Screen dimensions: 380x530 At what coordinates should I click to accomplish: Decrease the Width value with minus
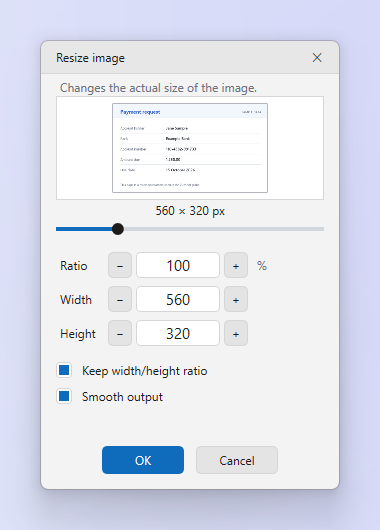[x=120, y=299]
